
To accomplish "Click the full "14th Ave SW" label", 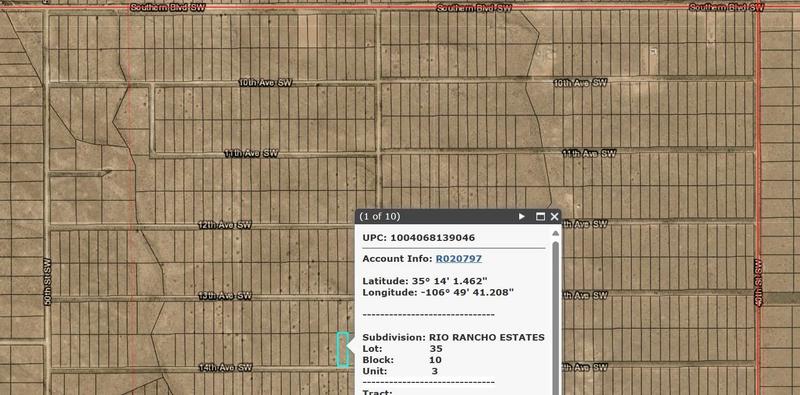I will coord(225,367).
